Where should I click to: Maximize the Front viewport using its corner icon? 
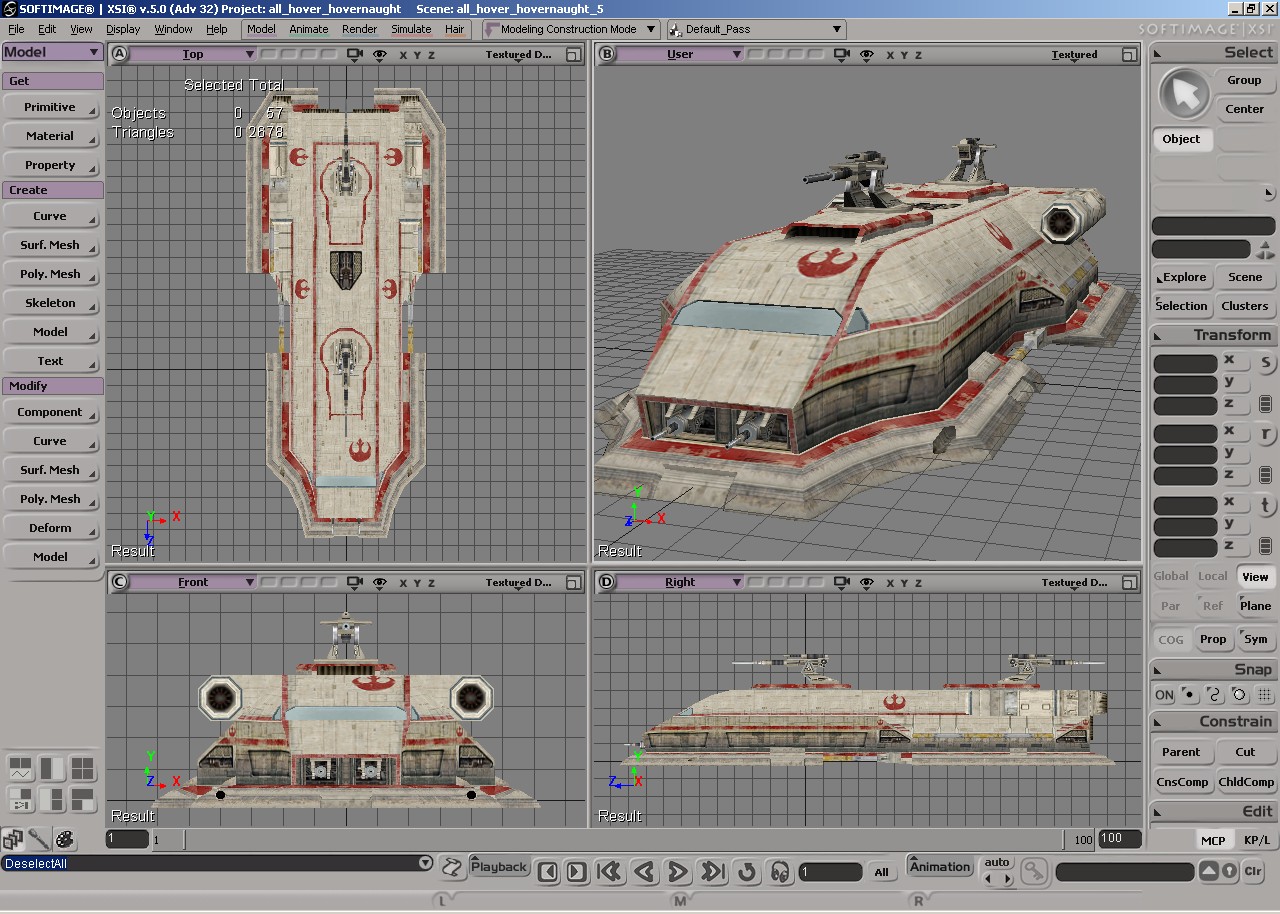click(x=574, y=582)
